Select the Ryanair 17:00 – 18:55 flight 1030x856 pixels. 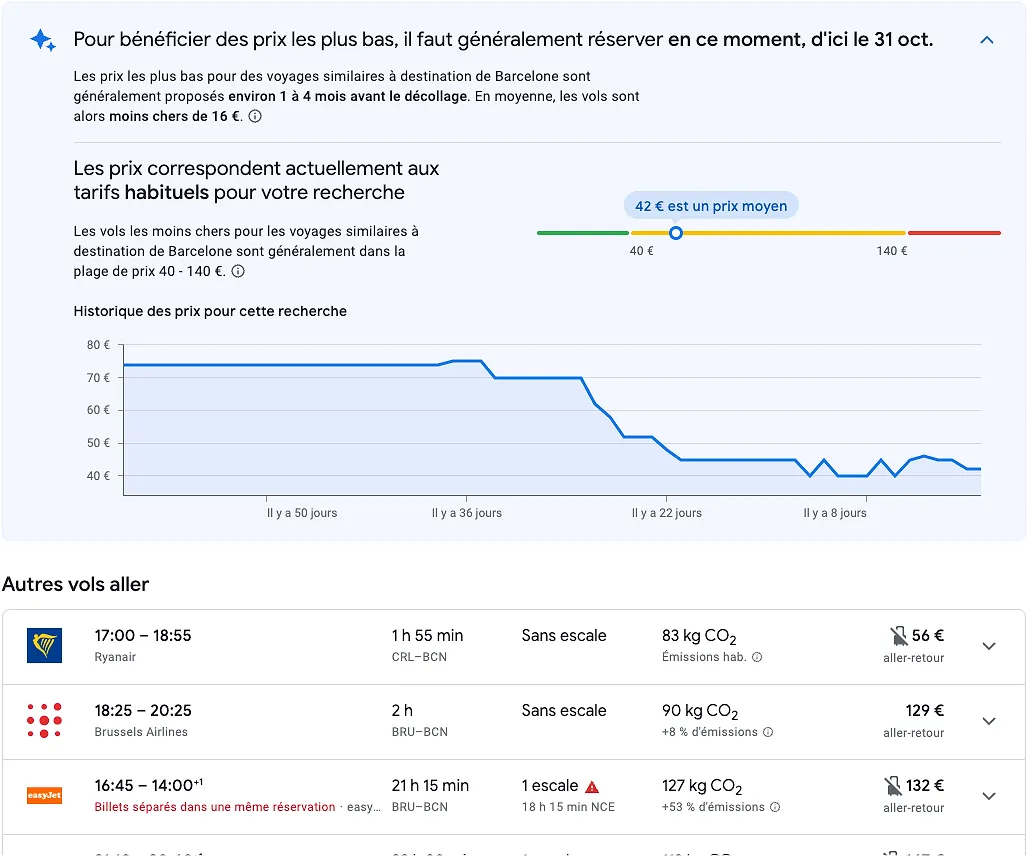[514, 647]
